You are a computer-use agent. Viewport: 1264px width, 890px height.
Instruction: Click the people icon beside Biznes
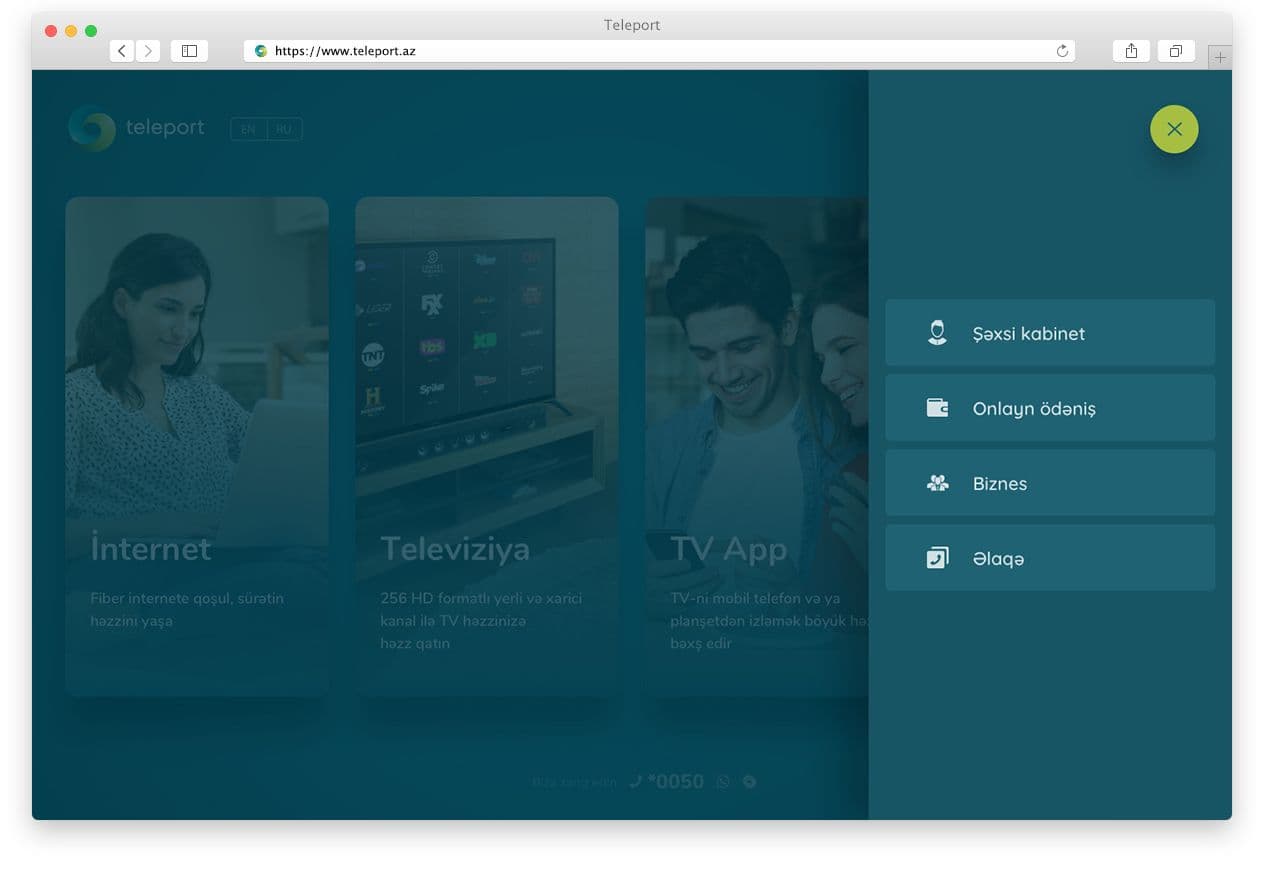pyautogui.click(x=937, y=483)
